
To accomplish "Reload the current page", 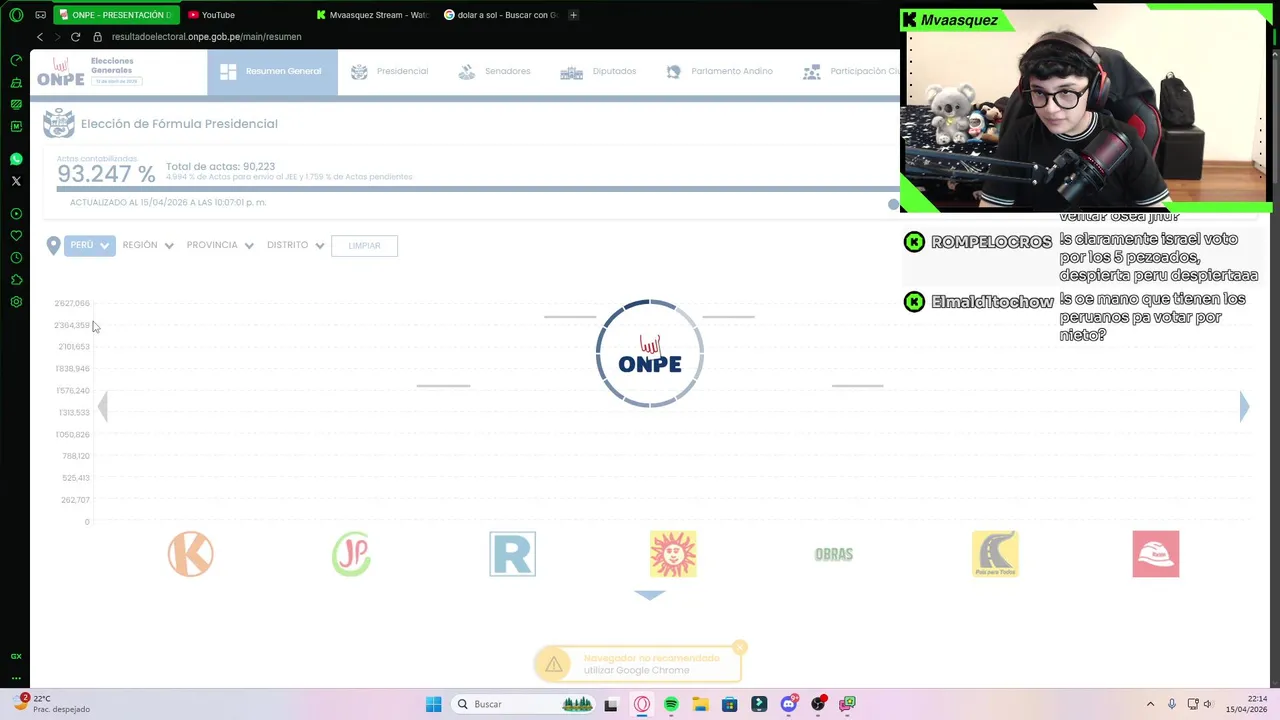I will 75,37.
